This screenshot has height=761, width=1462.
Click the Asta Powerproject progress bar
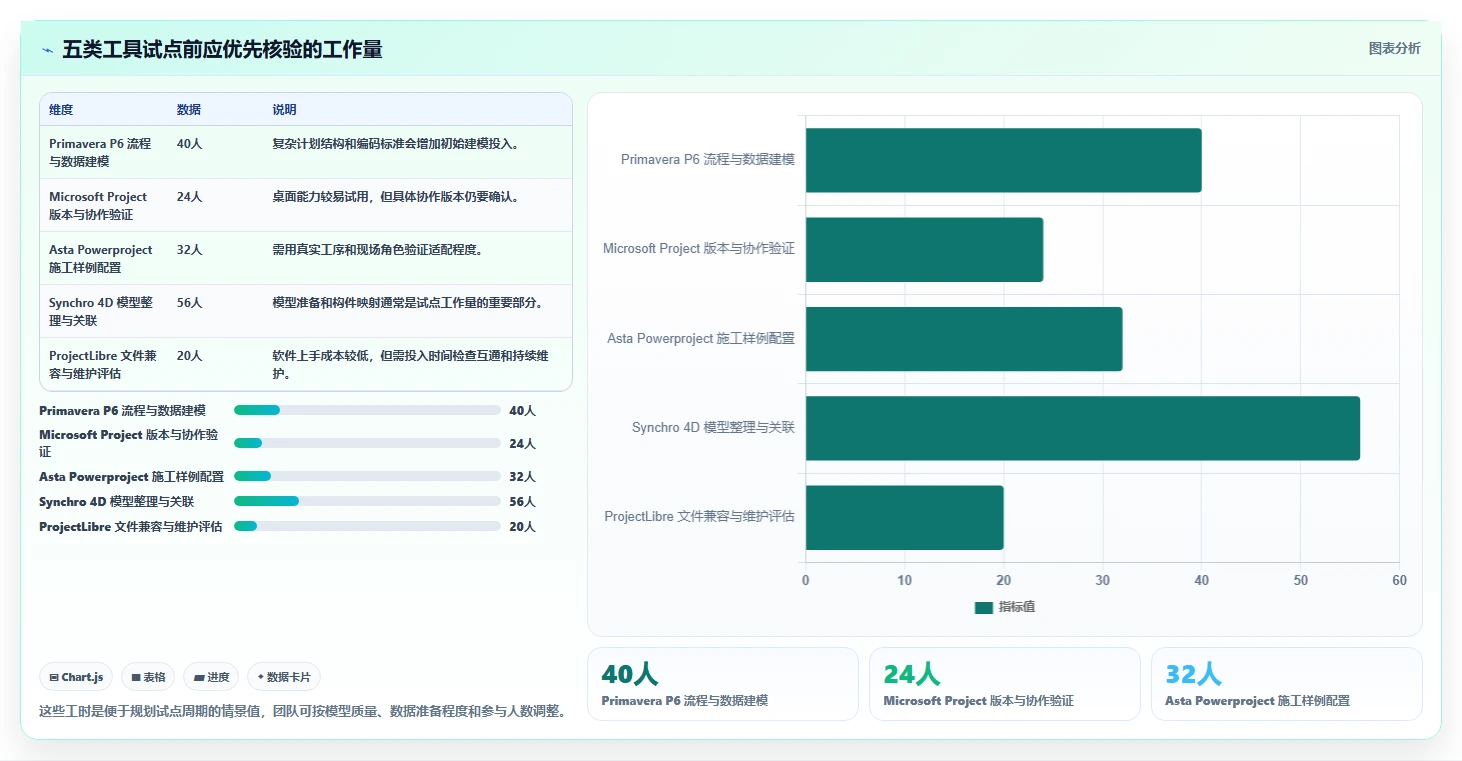[x=367, y=476]
